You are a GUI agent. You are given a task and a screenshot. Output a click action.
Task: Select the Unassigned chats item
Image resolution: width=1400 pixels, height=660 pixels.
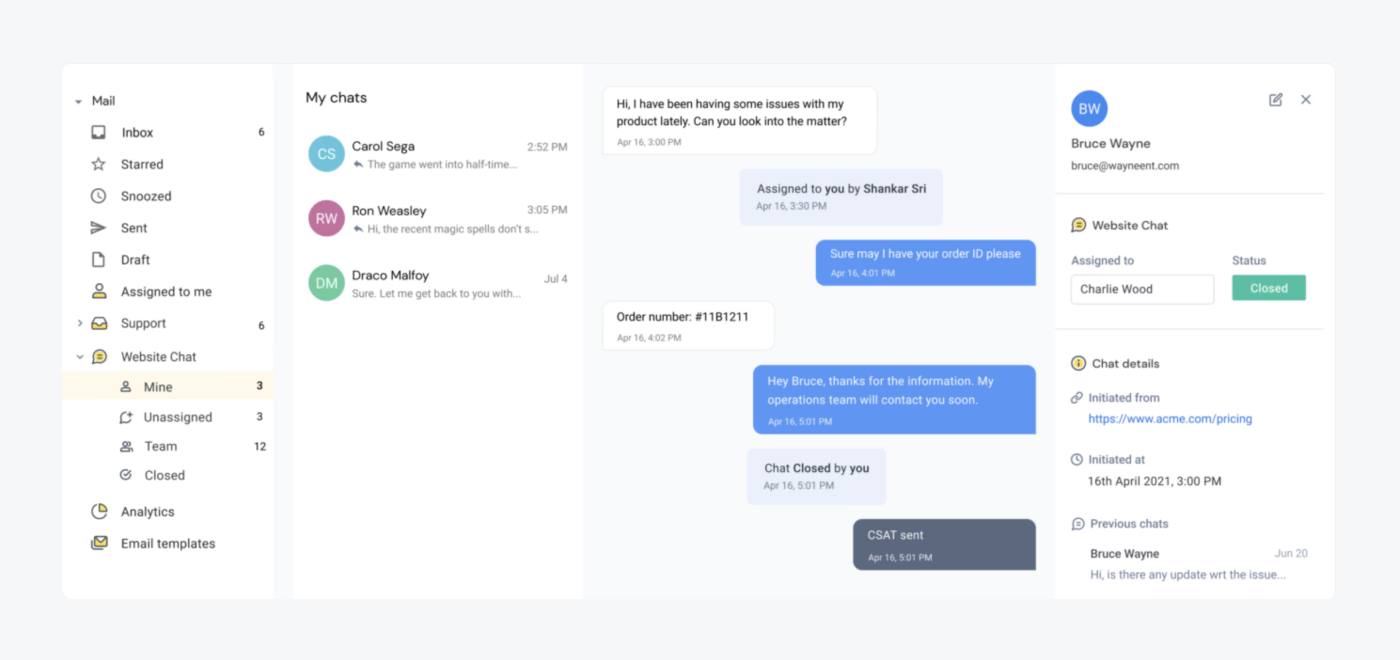pos(167,417)
